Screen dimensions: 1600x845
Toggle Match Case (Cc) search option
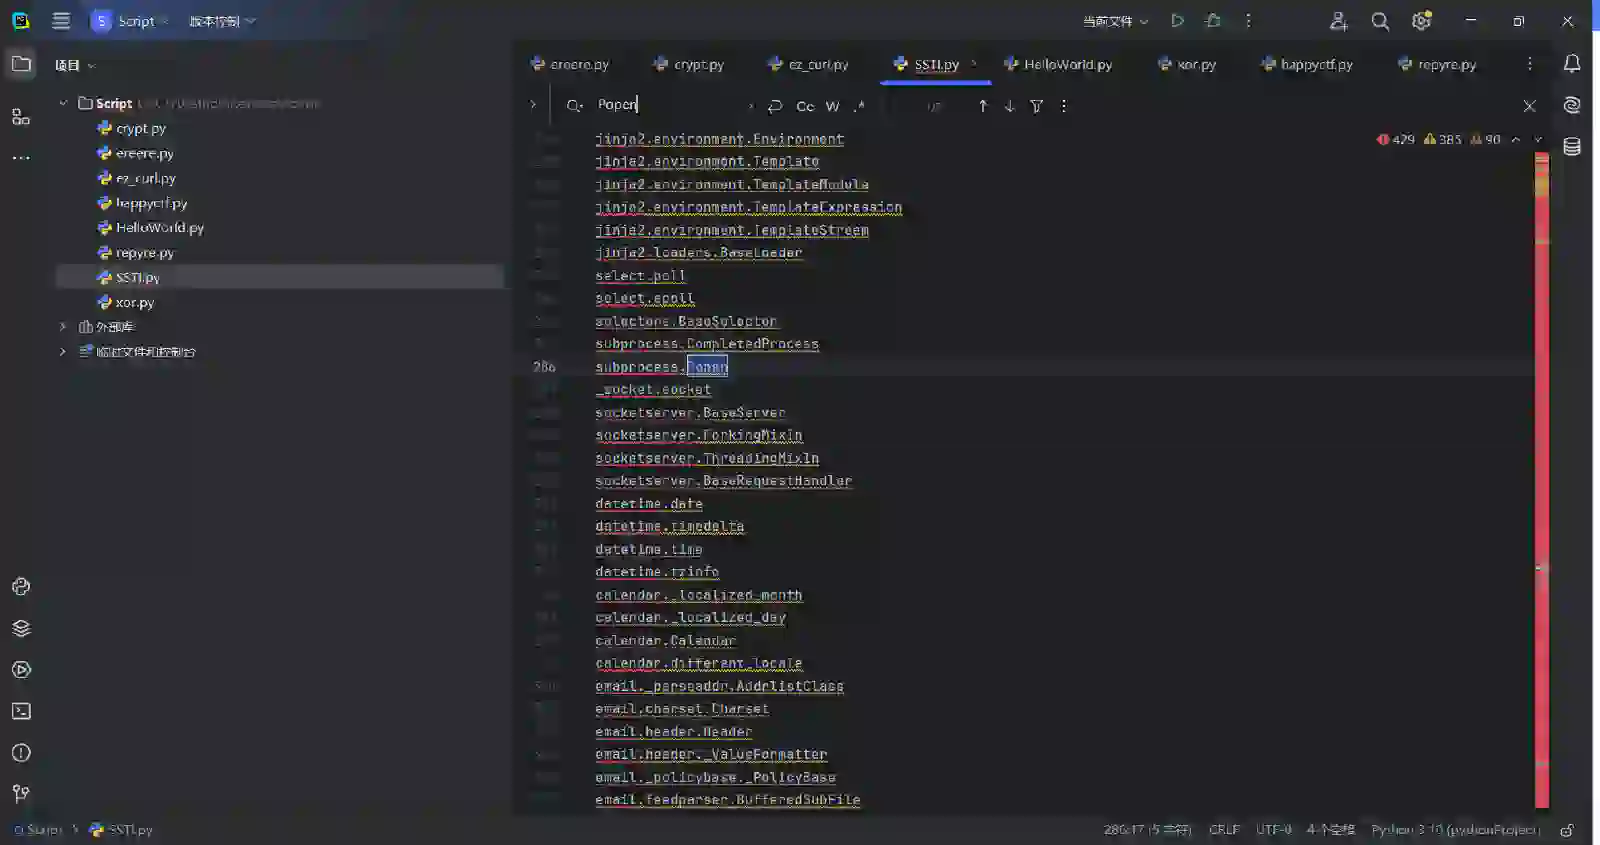click(805, 106)
